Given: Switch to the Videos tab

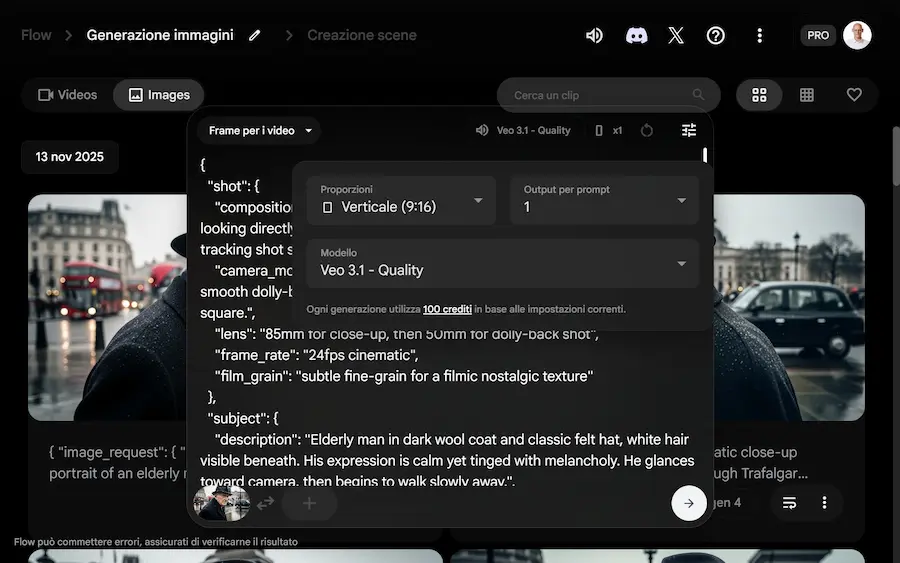Looking at the screenshot, I should pos(68,95).
